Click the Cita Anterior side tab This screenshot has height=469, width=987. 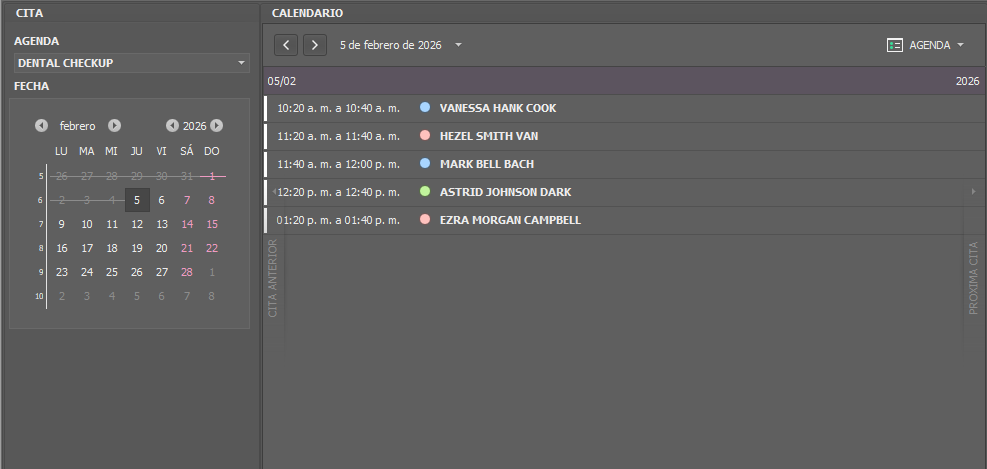273,278
